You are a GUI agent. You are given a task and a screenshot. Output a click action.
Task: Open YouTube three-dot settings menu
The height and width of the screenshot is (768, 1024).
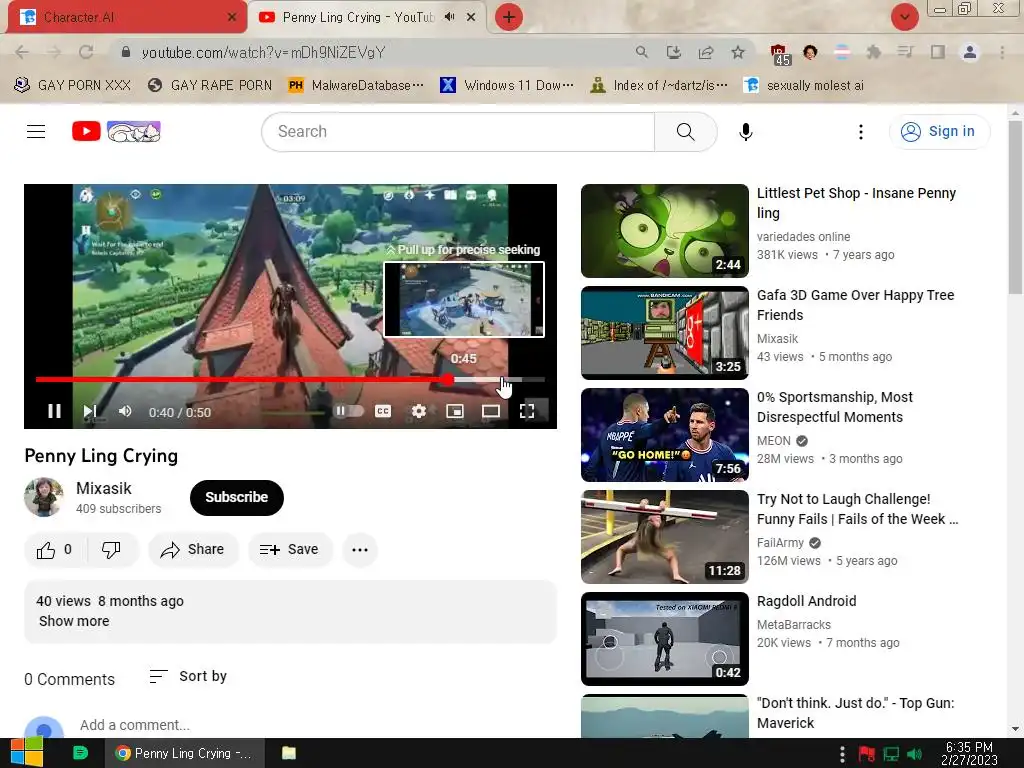861,132
